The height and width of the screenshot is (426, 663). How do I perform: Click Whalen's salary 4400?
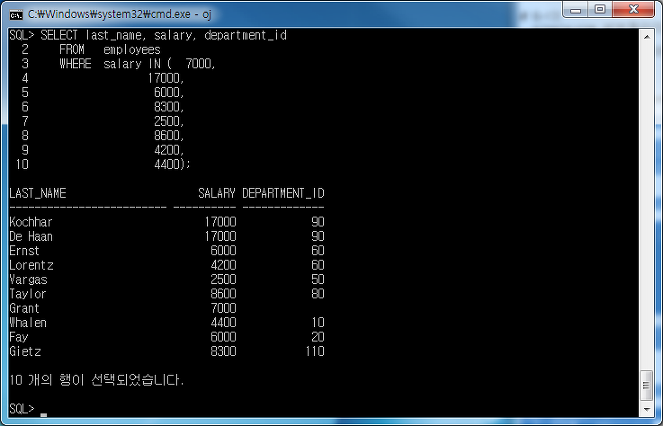coord(223,323)
